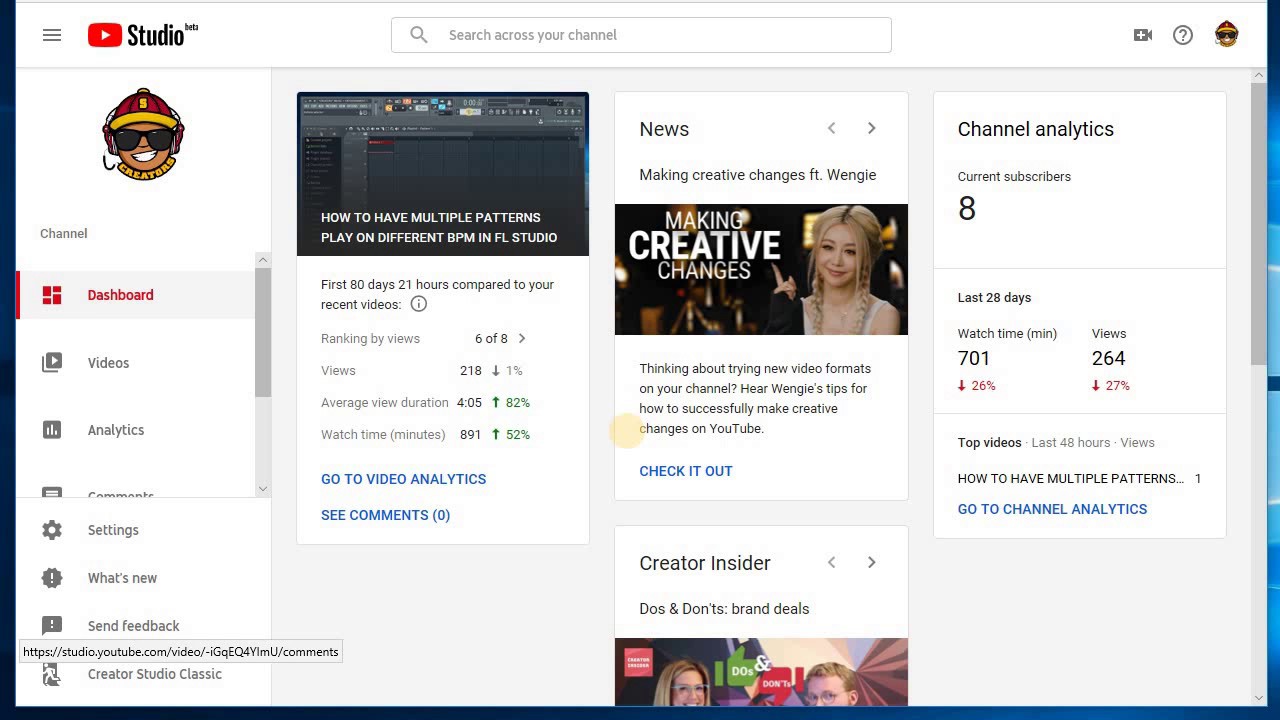This screenshot has width=1280, height=720.
Task: Click GO TO VIDEO ANALYTICS link
Action: tap(404, 479)
